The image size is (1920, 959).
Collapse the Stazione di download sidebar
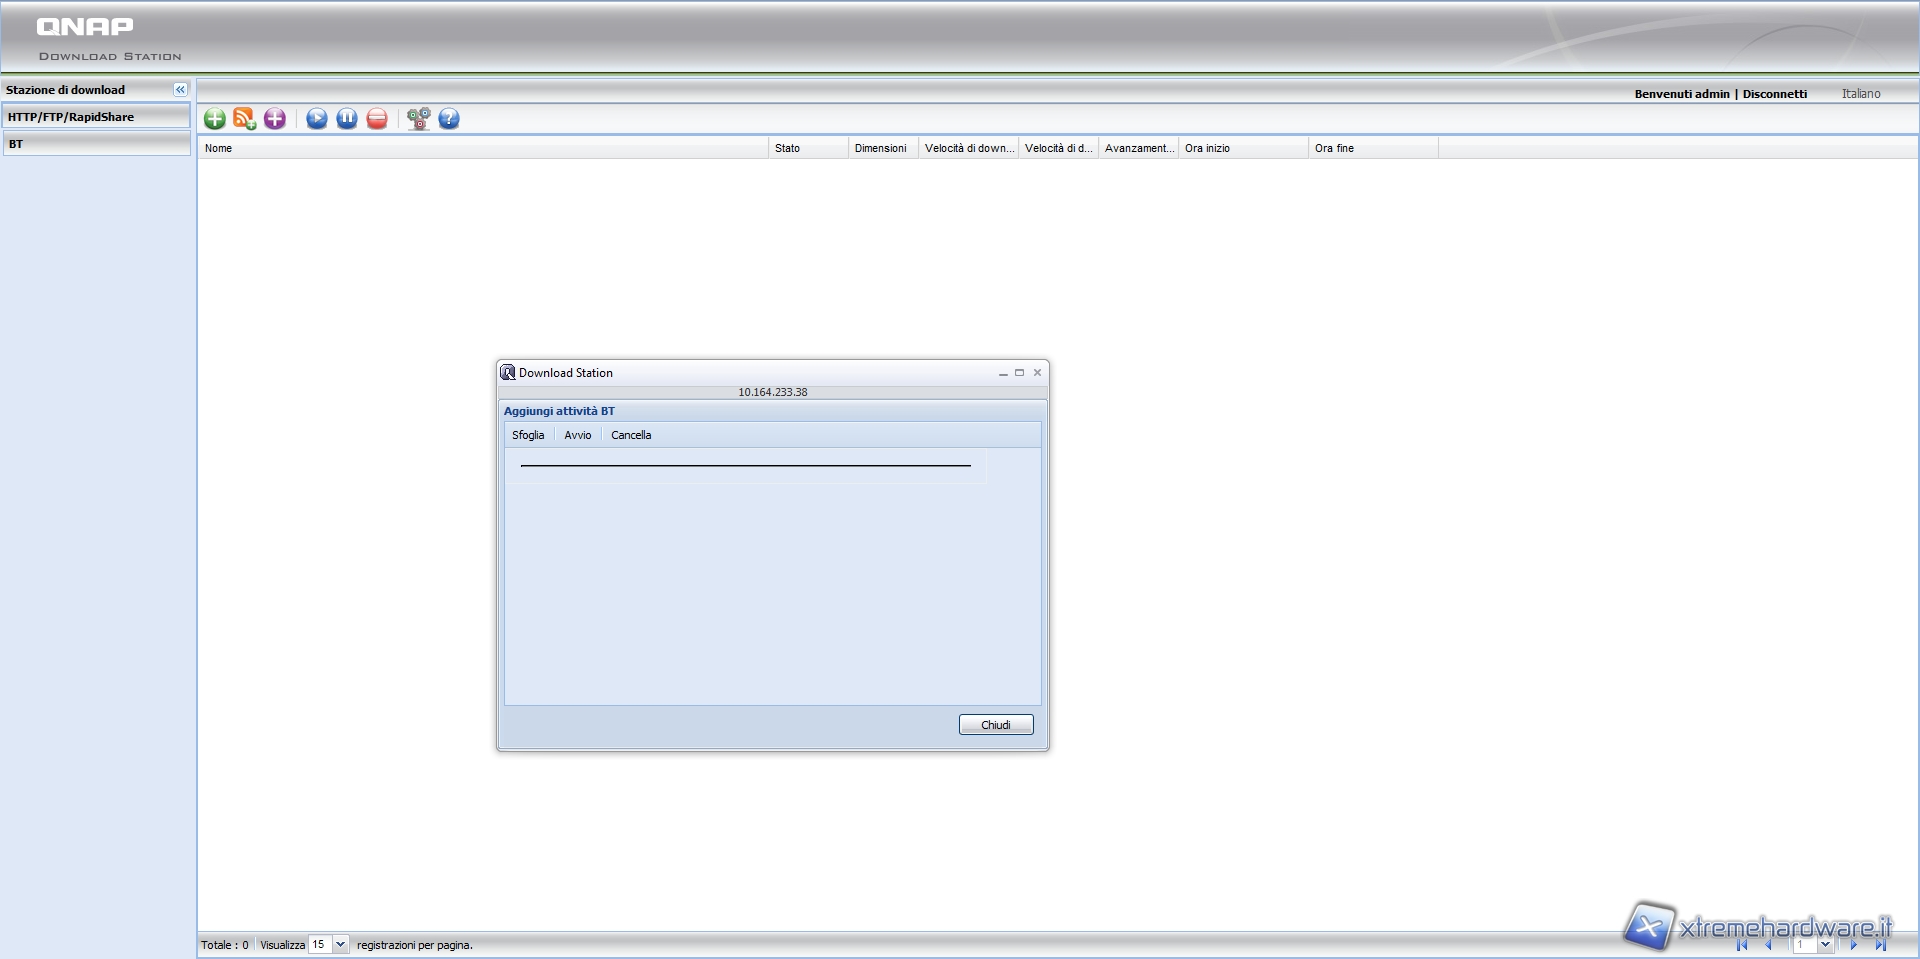pos(180,90)
